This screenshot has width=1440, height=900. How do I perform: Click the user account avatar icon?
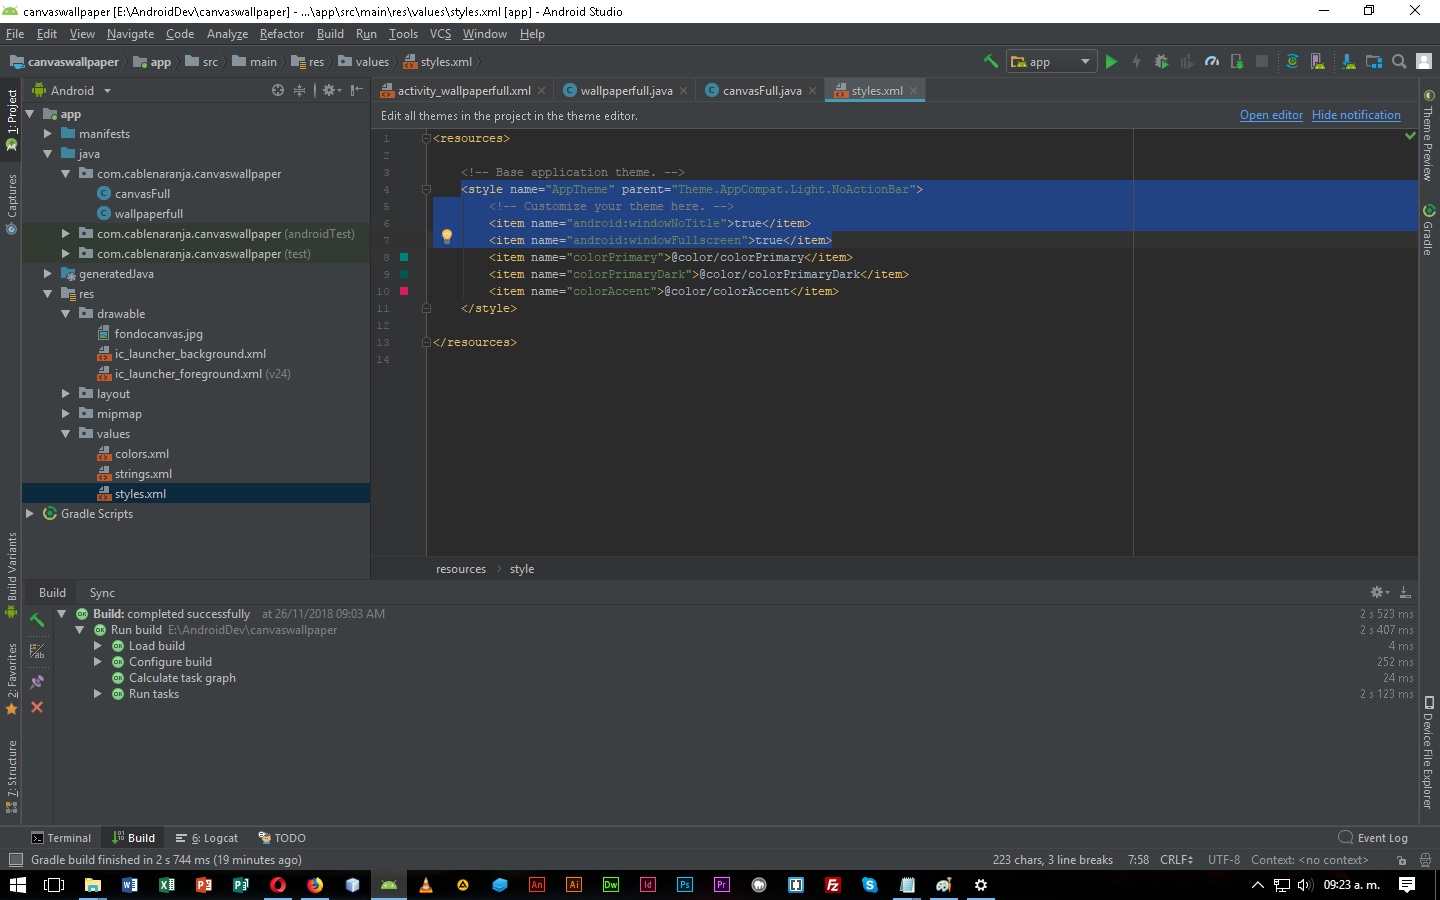[1424, 61]
